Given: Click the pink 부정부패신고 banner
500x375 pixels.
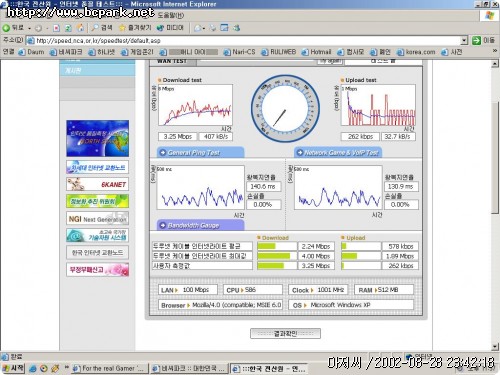Looking at the screenshot, I should point(97,270).
